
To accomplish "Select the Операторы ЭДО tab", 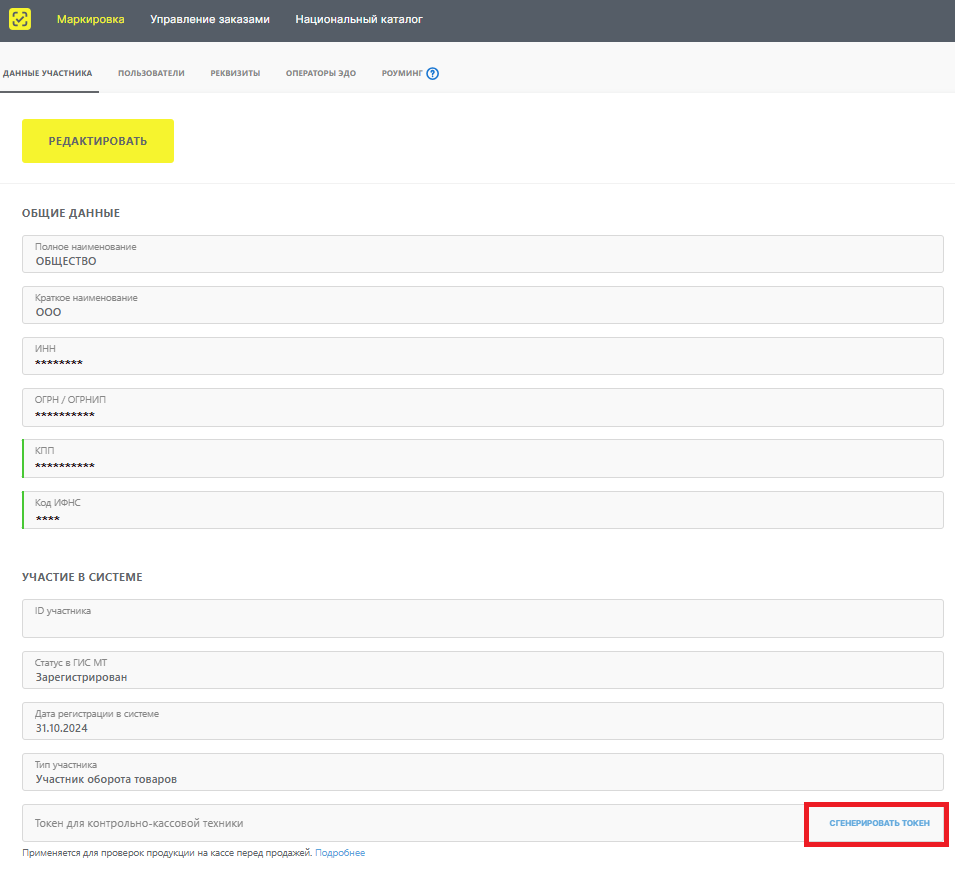I will coord(320,73).
